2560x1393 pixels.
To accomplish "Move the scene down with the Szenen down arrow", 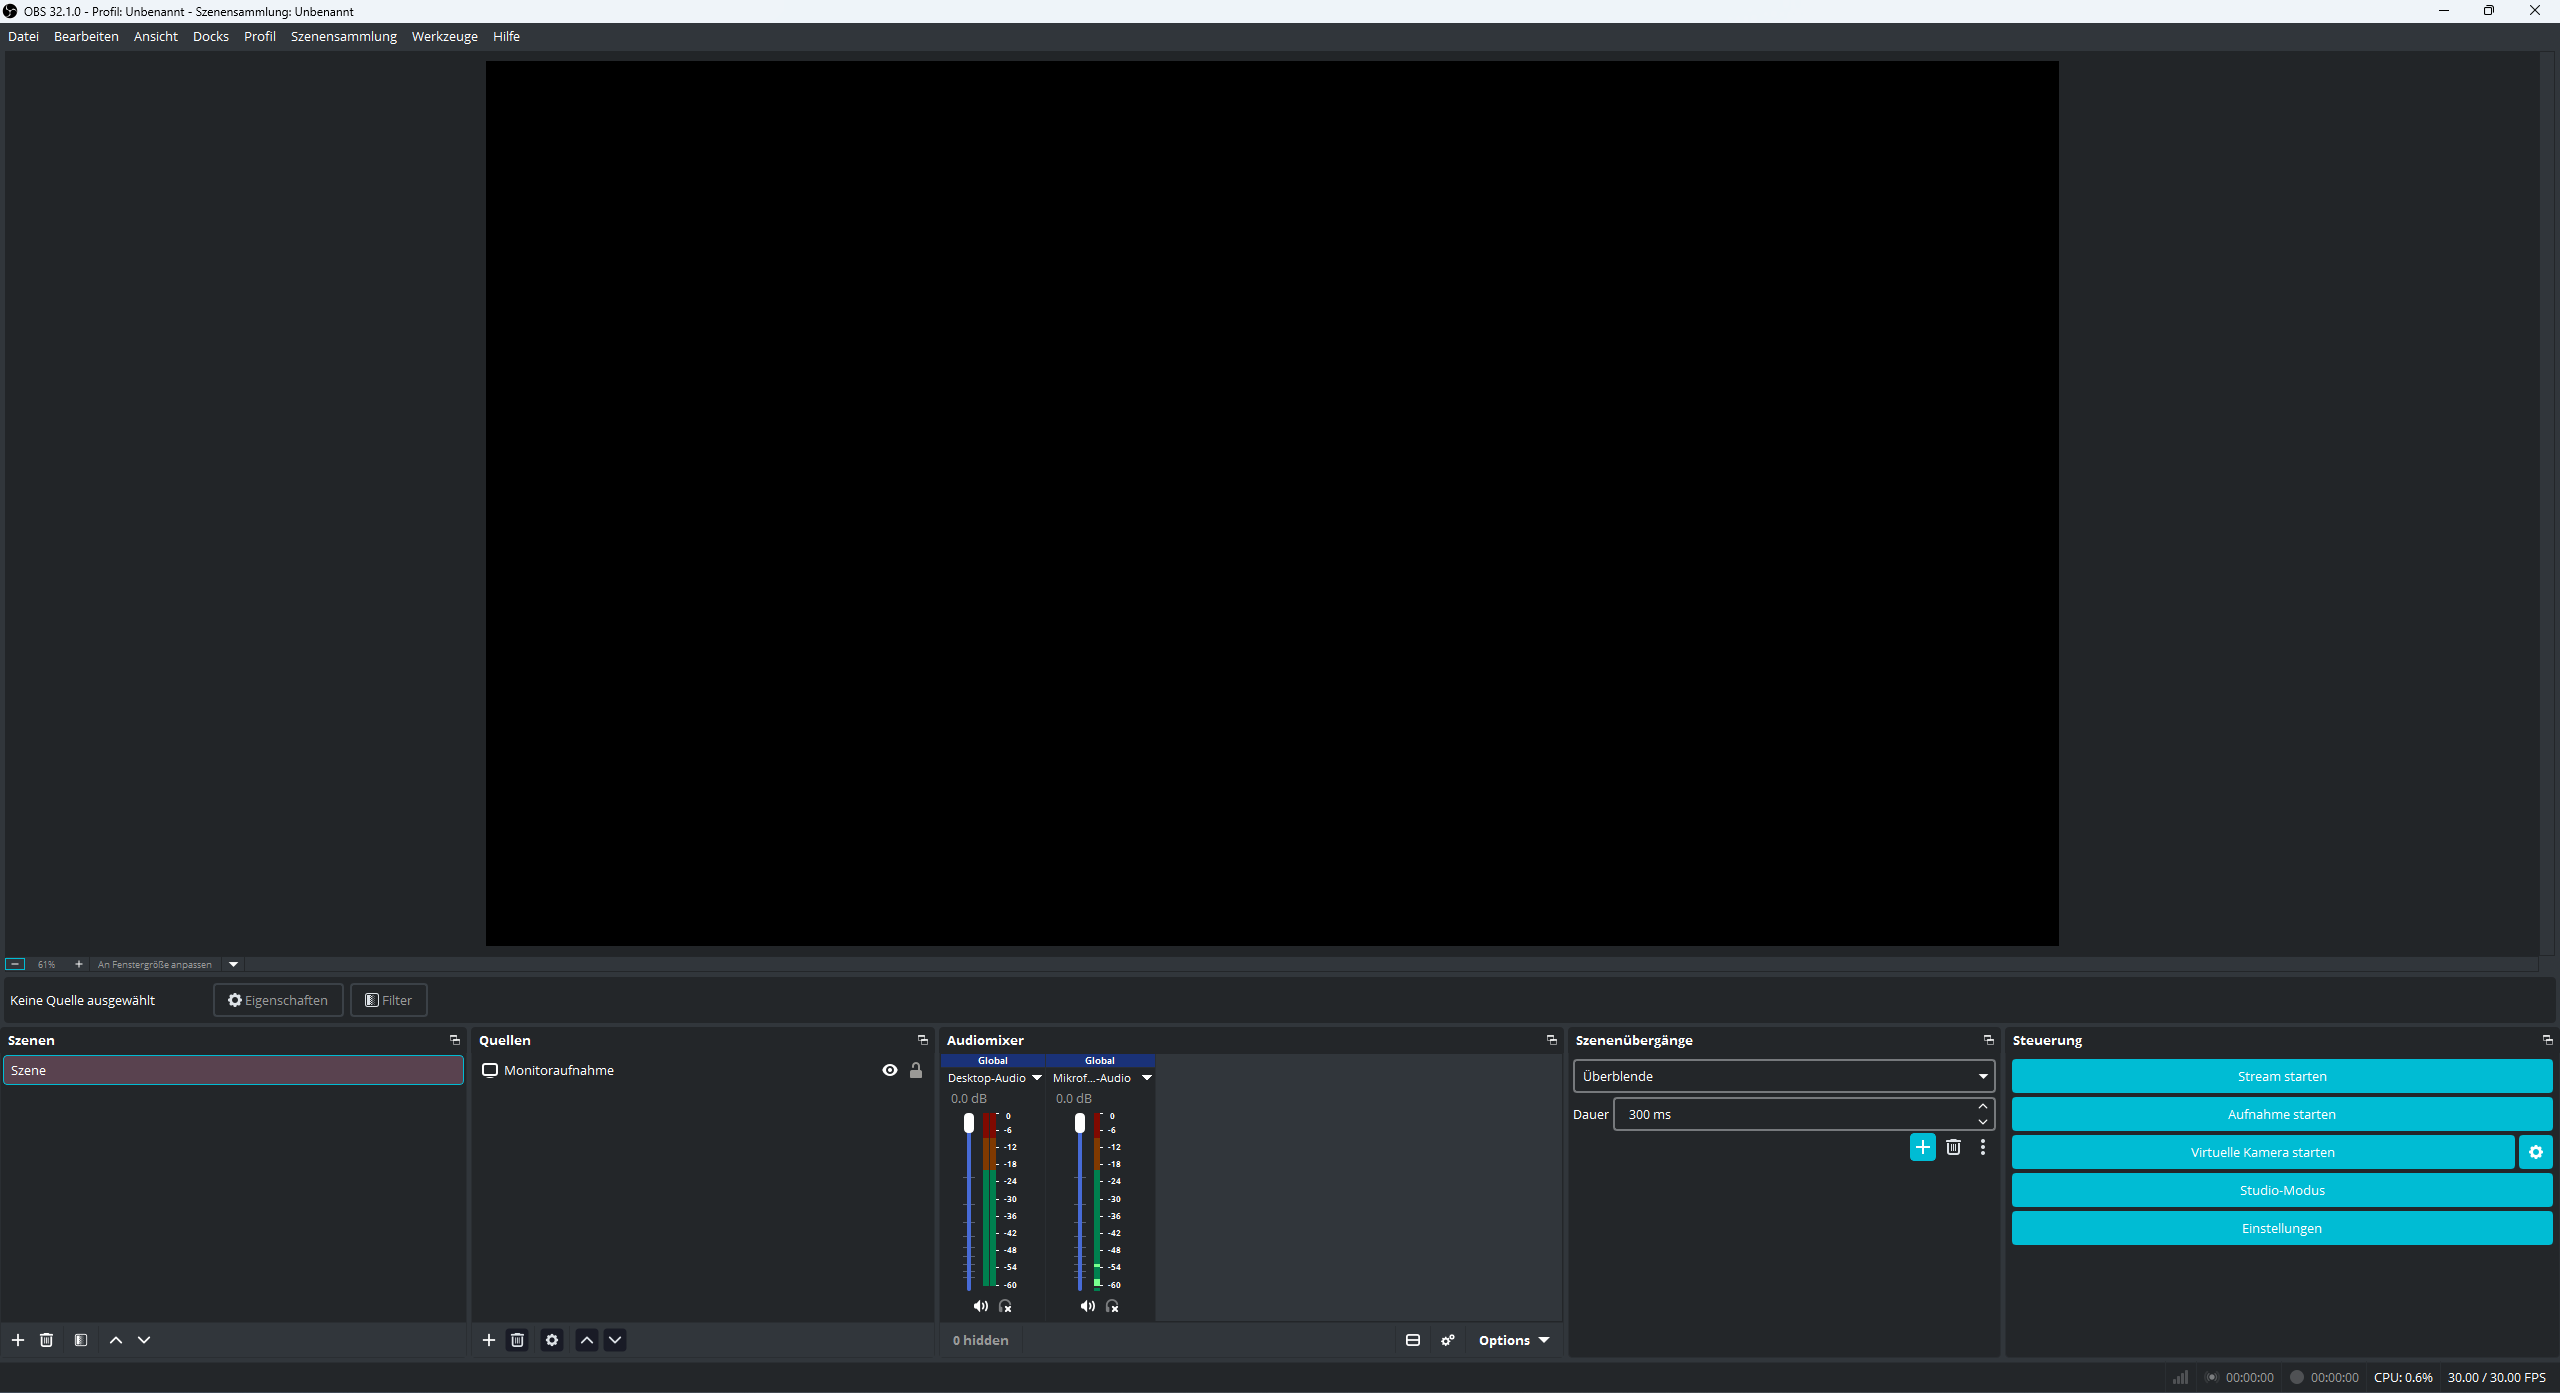I will point(144,1340).
